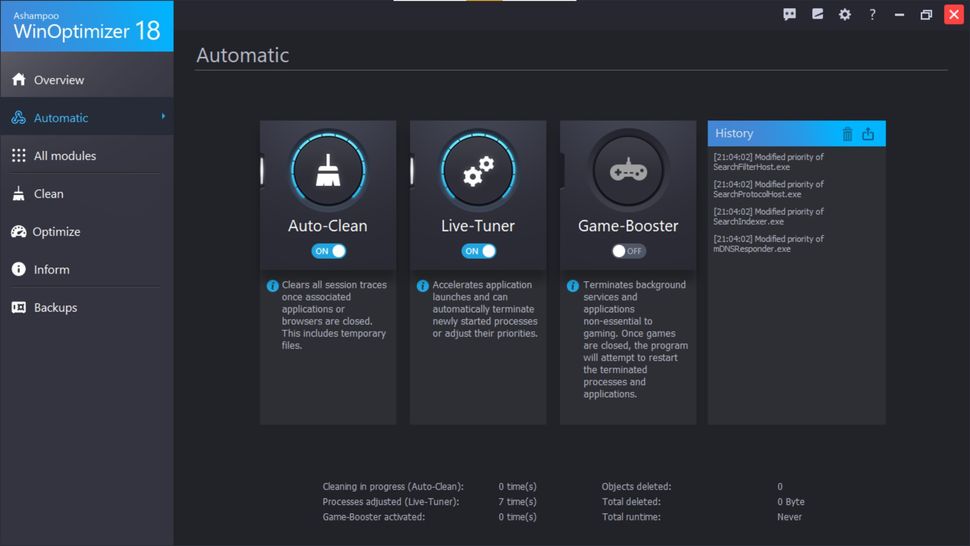Click the backup icon beside Backups
The image size is (970, 546).
click(x=19, y=307)
